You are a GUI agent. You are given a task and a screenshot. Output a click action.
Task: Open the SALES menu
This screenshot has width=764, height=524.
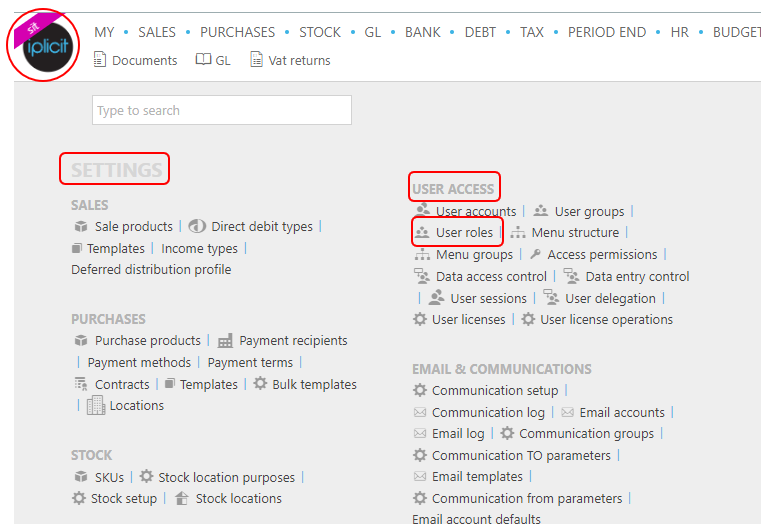click(157, 32)
